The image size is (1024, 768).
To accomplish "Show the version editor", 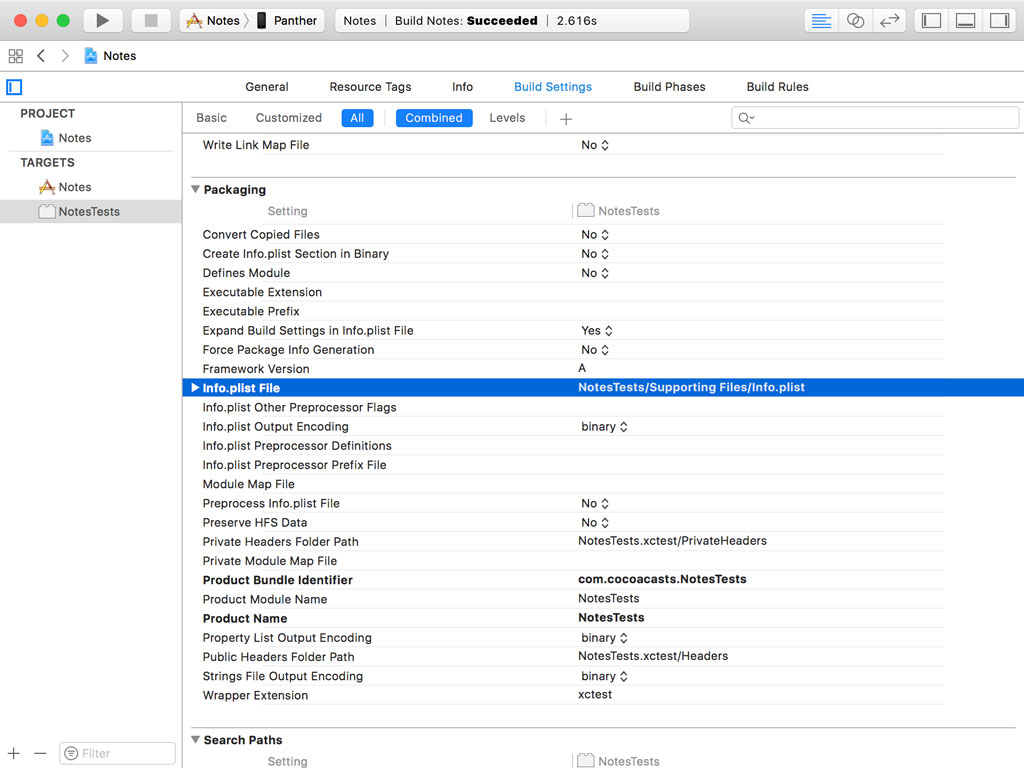I will pos(889,21).
